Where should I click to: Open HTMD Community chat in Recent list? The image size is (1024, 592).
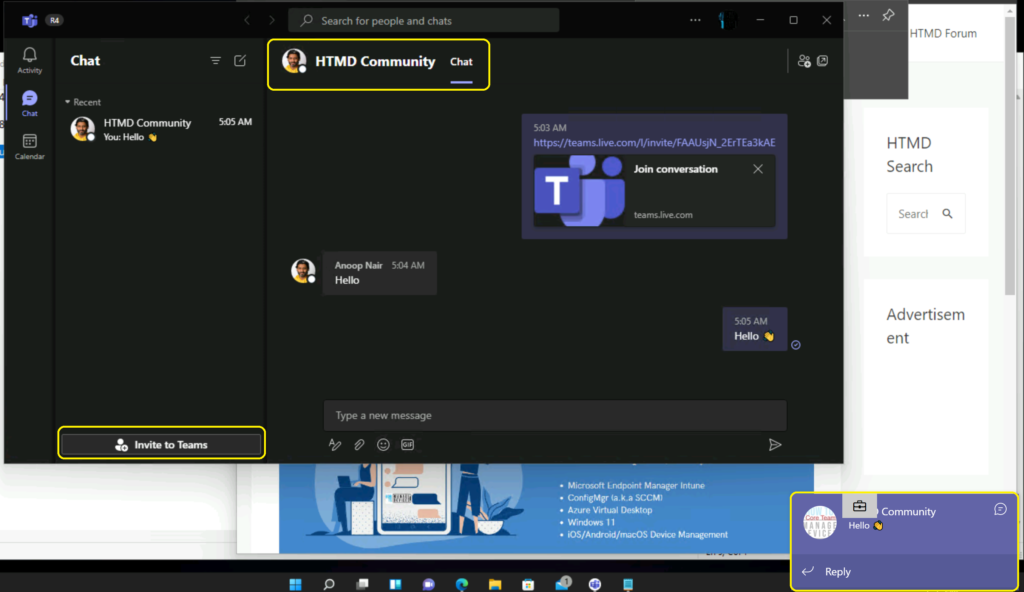161,129
